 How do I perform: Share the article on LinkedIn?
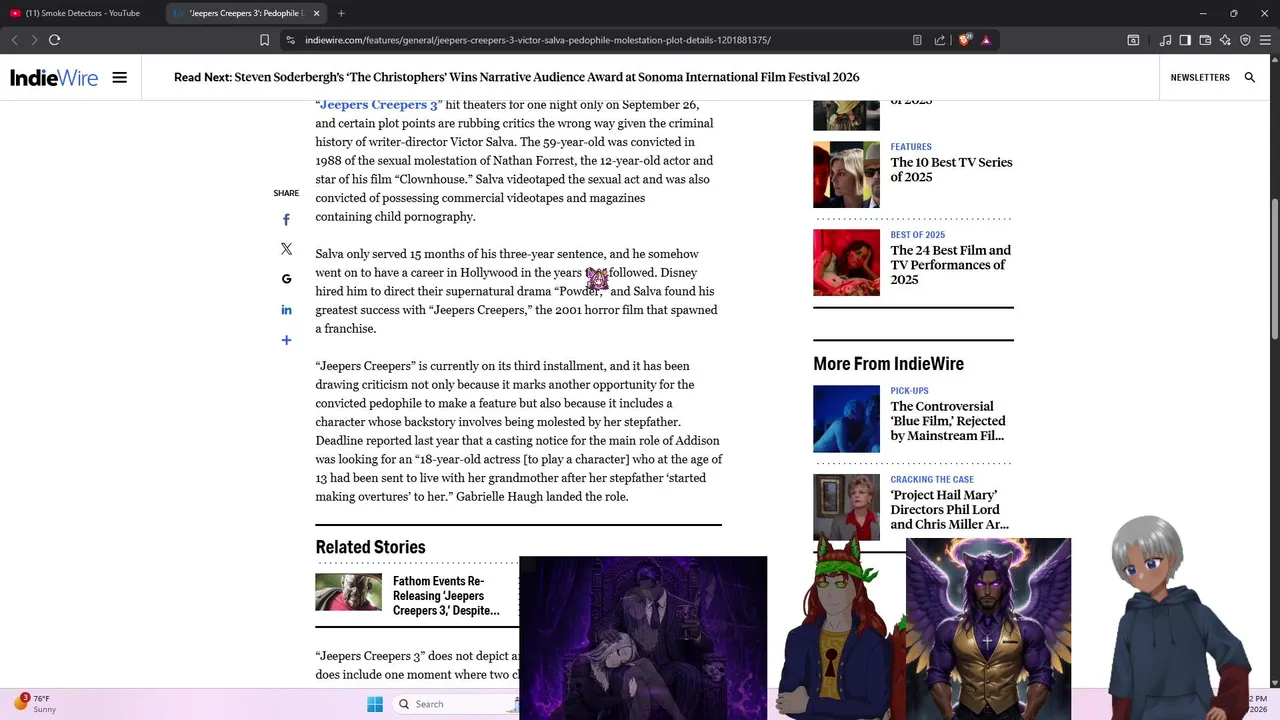pyautogui.click(x=286, y=310)
